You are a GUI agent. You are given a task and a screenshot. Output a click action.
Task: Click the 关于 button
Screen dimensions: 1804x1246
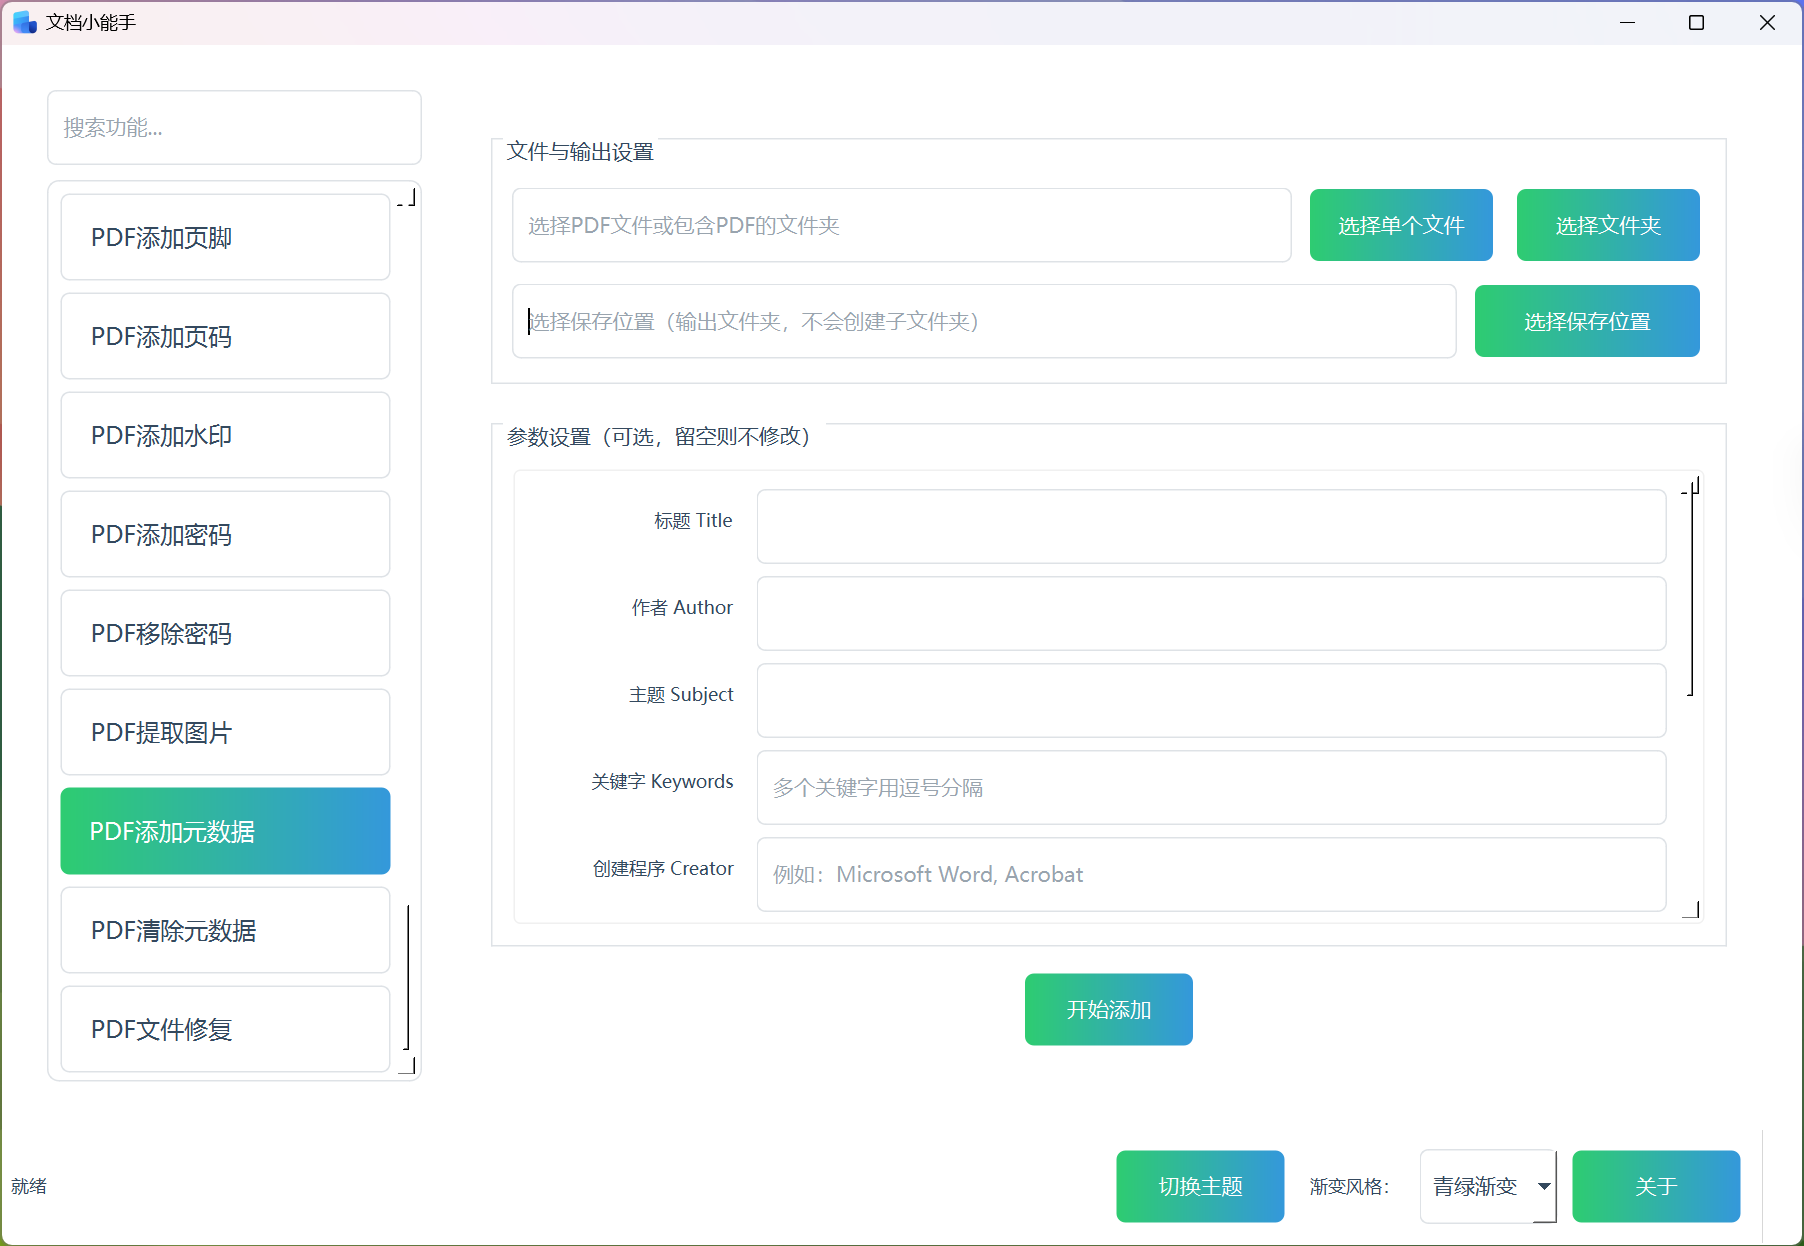[1656, 1186]
